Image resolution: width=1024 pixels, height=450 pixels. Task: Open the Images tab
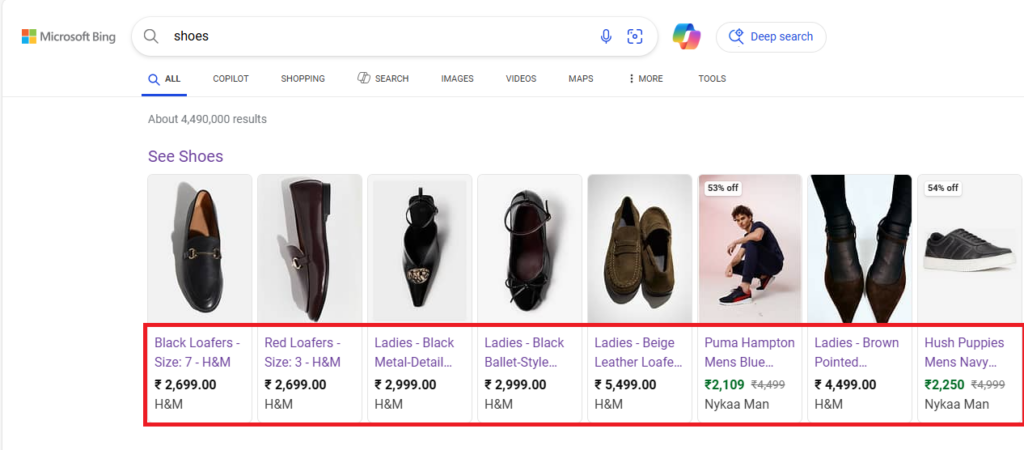457,79
